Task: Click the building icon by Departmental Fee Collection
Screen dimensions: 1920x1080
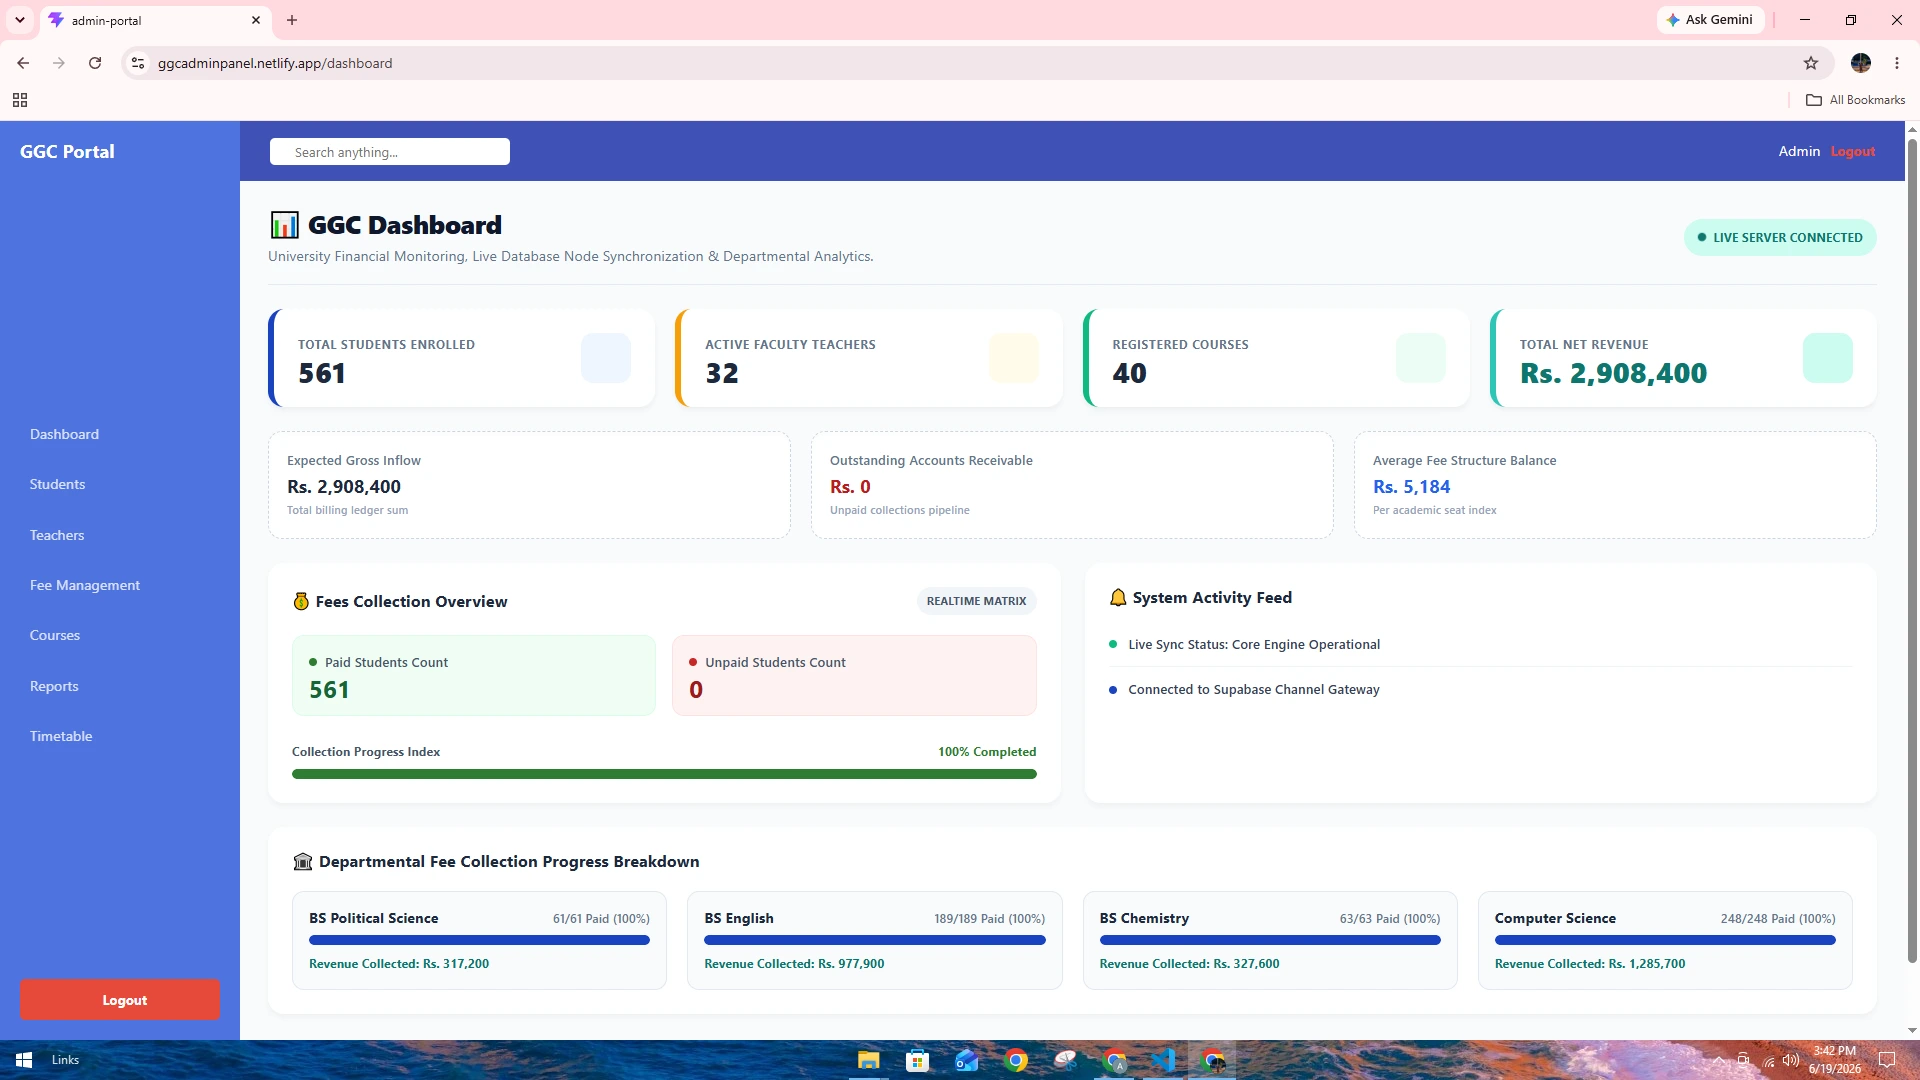Action: click(x=302, y=862)
